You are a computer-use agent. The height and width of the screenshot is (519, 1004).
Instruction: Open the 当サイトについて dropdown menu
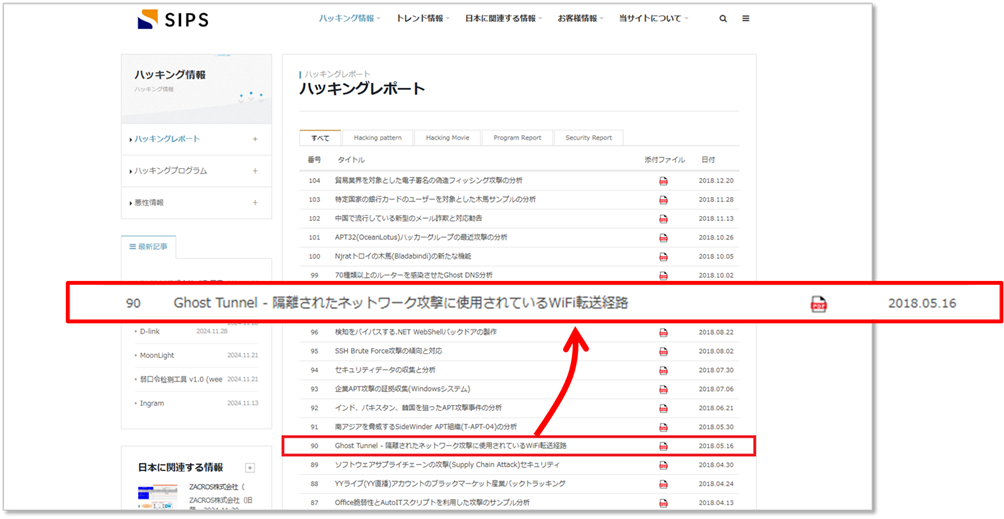click(653, 19)
